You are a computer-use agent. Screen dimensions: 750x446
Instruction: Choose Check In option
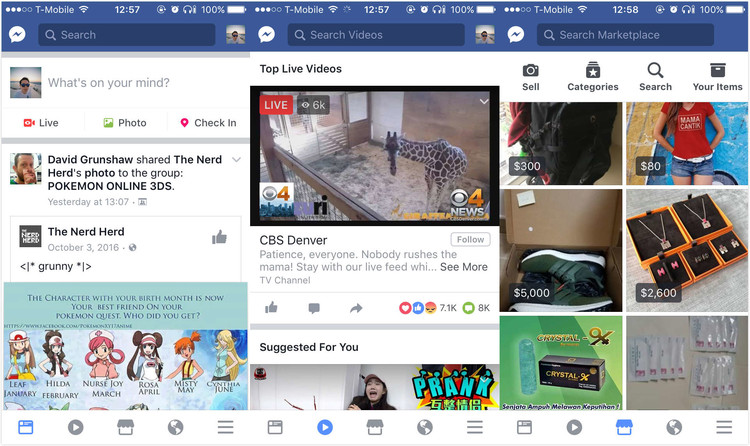[x=208, y=123]
